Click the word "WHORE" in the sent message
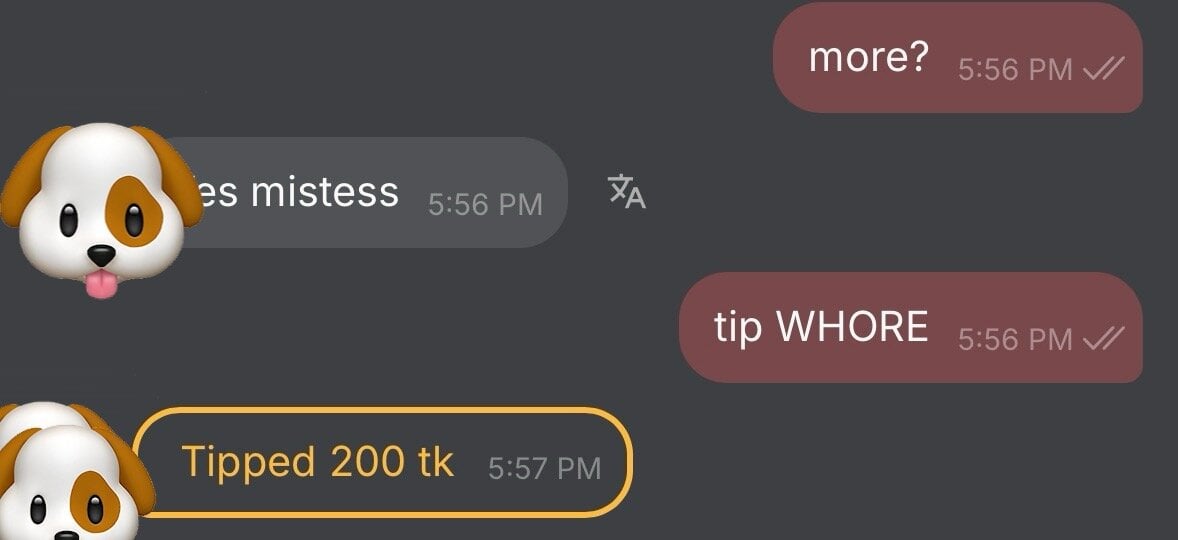 (852, 327)
